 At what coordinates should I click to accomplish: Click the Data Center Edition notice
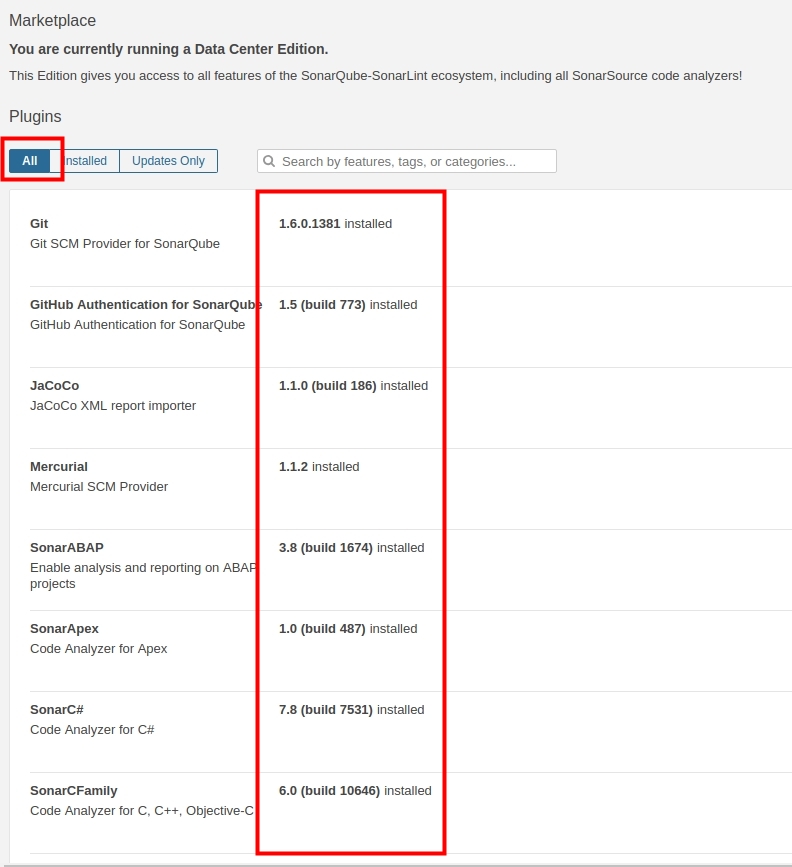coord(169,49)
